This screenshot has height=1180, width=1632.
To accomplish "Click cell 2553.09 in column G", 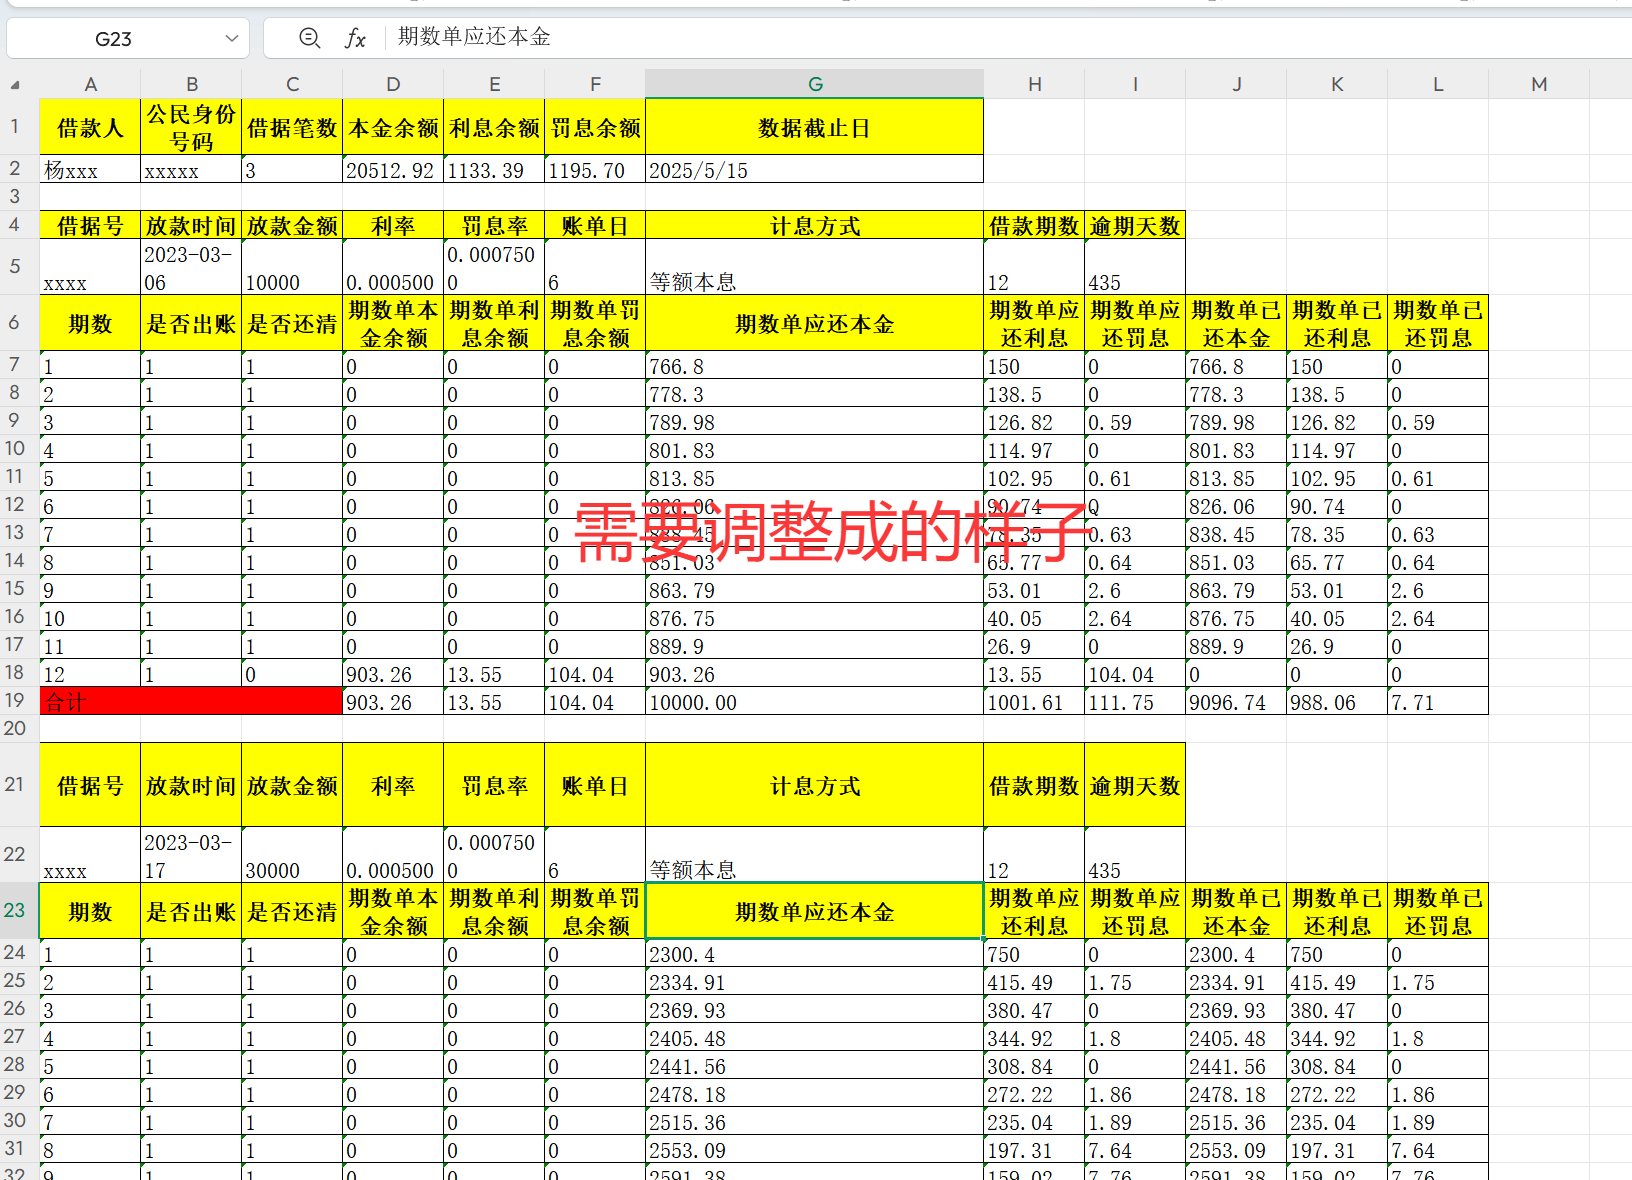I will point(815,1149).
